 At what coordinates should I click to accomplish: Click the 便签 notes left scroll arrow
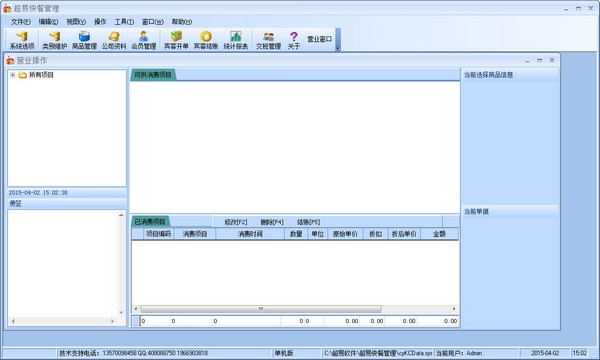coord(13,321)
